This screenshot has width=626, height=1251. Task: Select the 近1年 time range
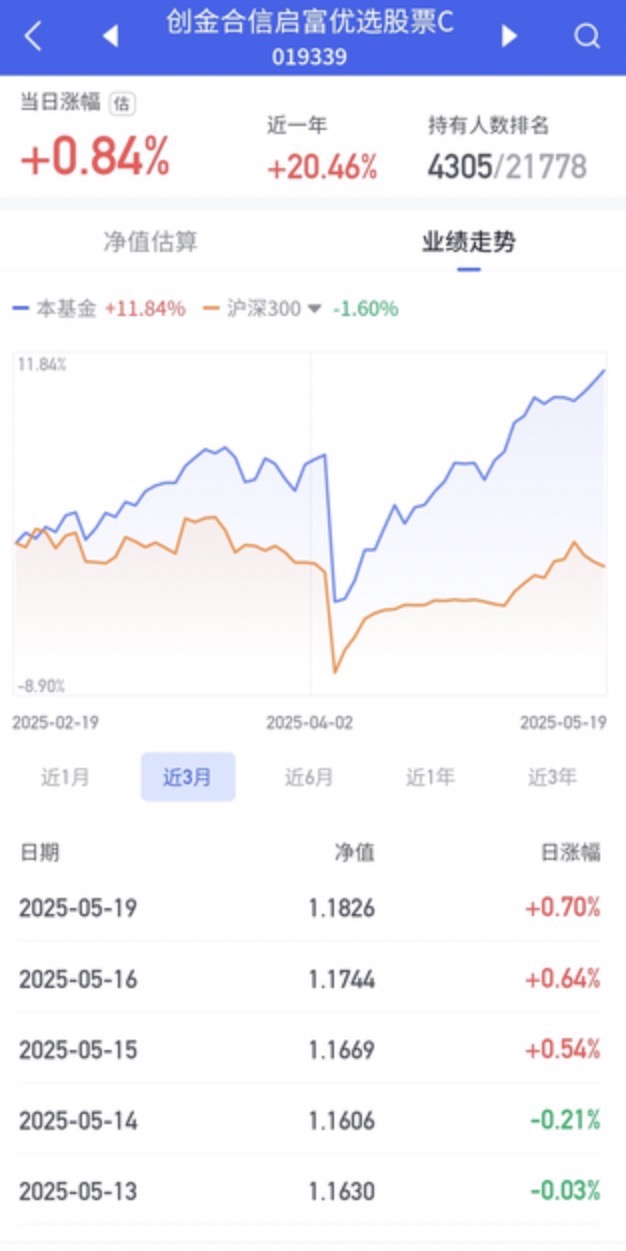(430, 777)
